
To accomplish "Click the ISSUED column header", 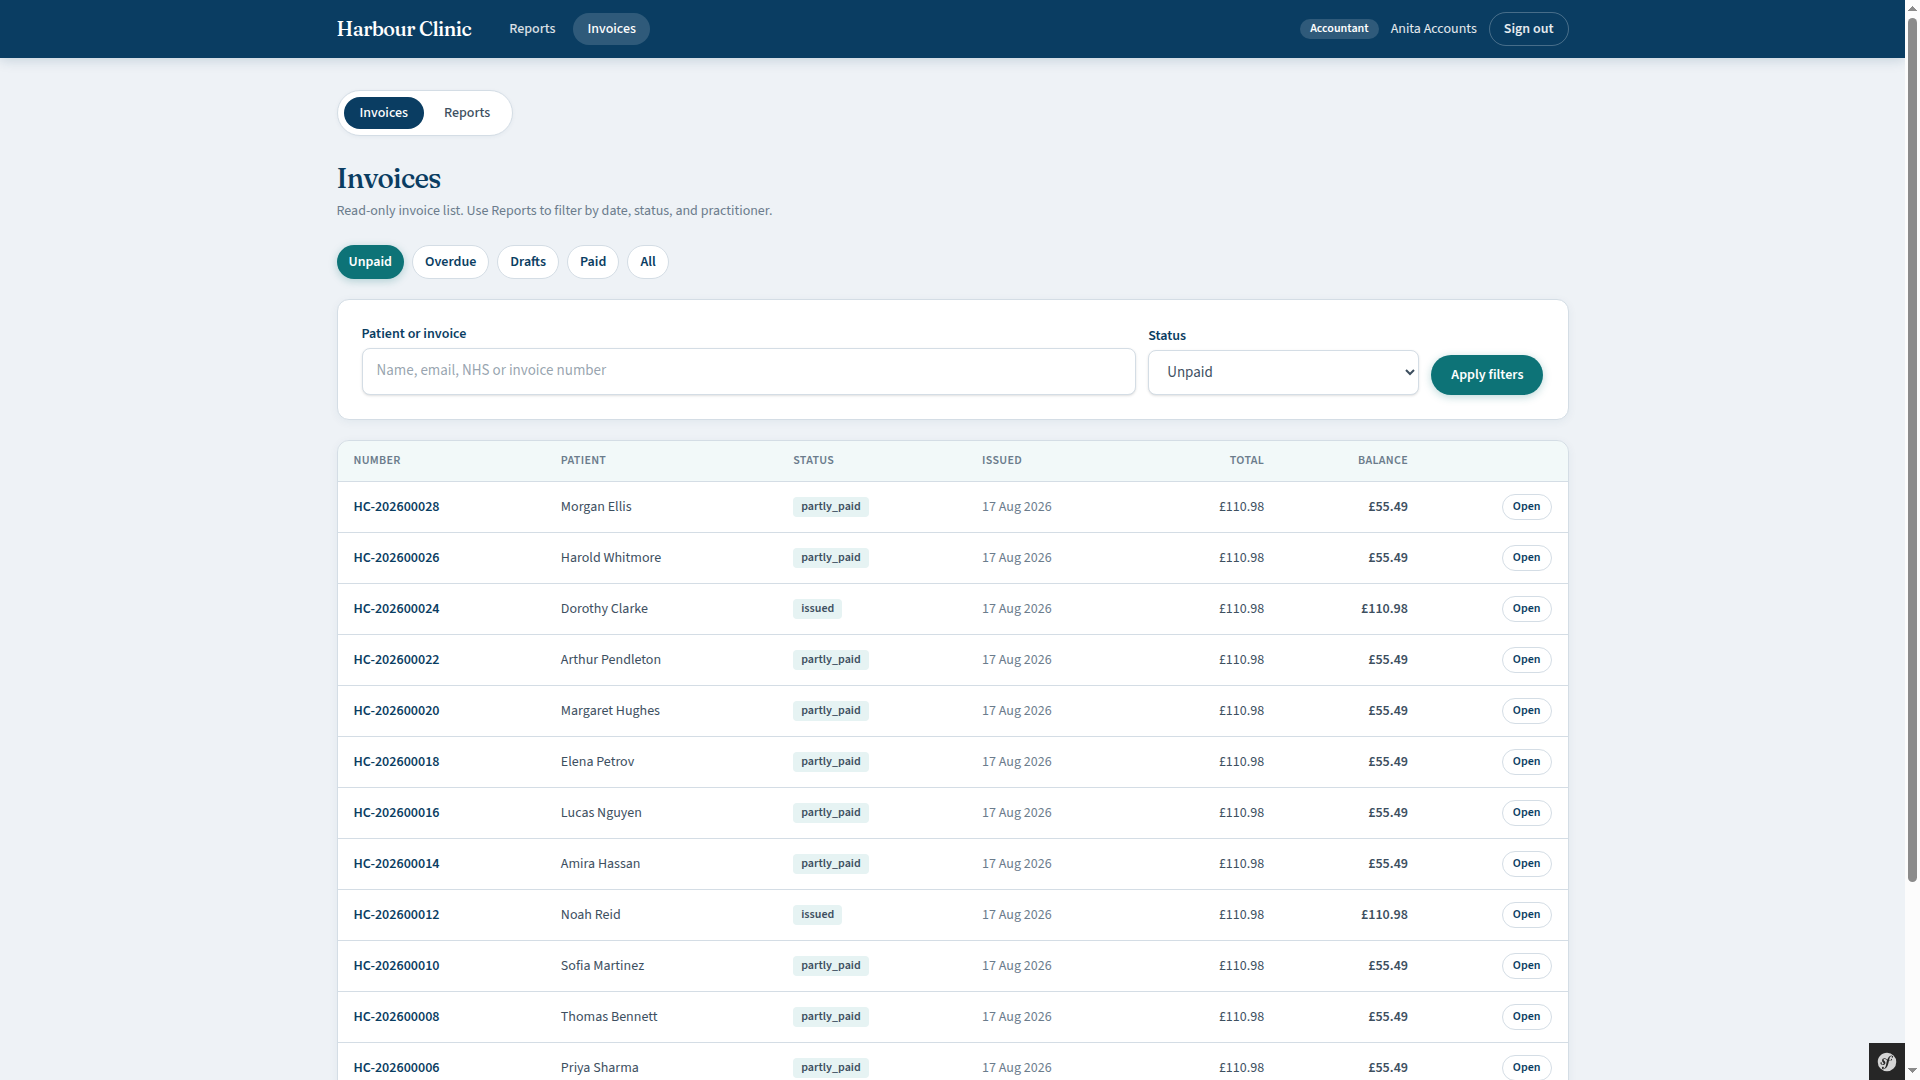I will [x=1001, y=461].
